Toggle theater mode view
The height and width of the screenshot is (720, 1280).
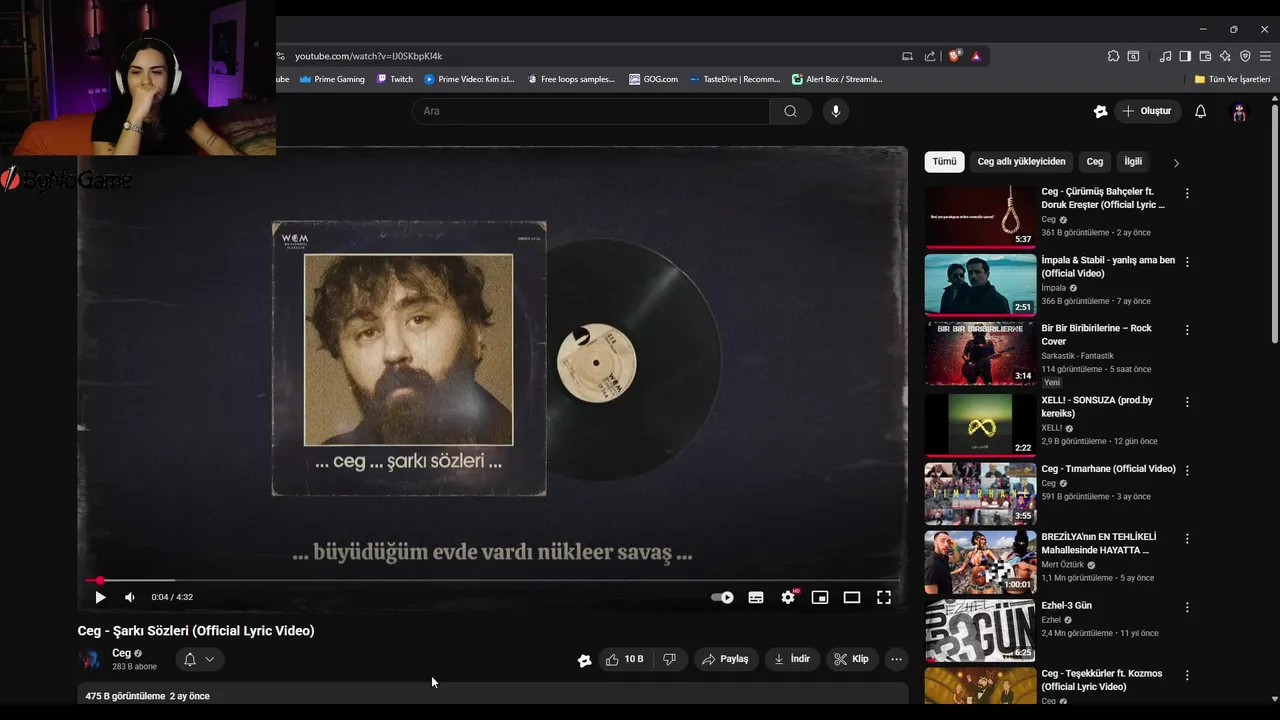point(852,597)
